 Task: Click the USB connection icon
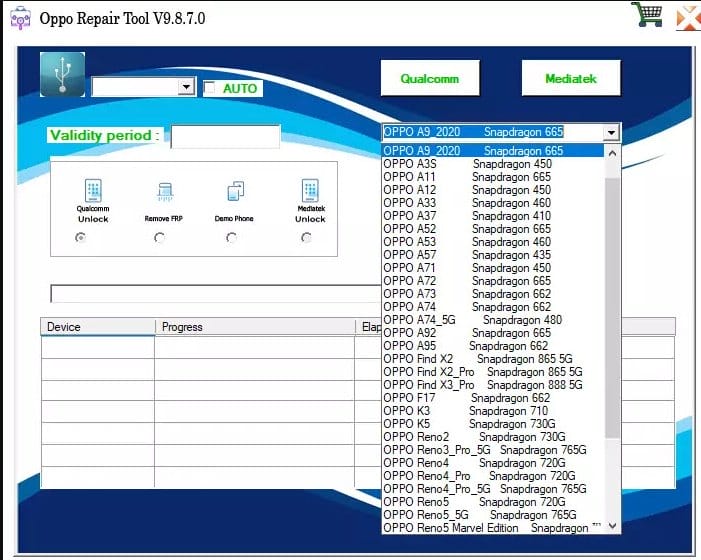[x=63, y=75]
